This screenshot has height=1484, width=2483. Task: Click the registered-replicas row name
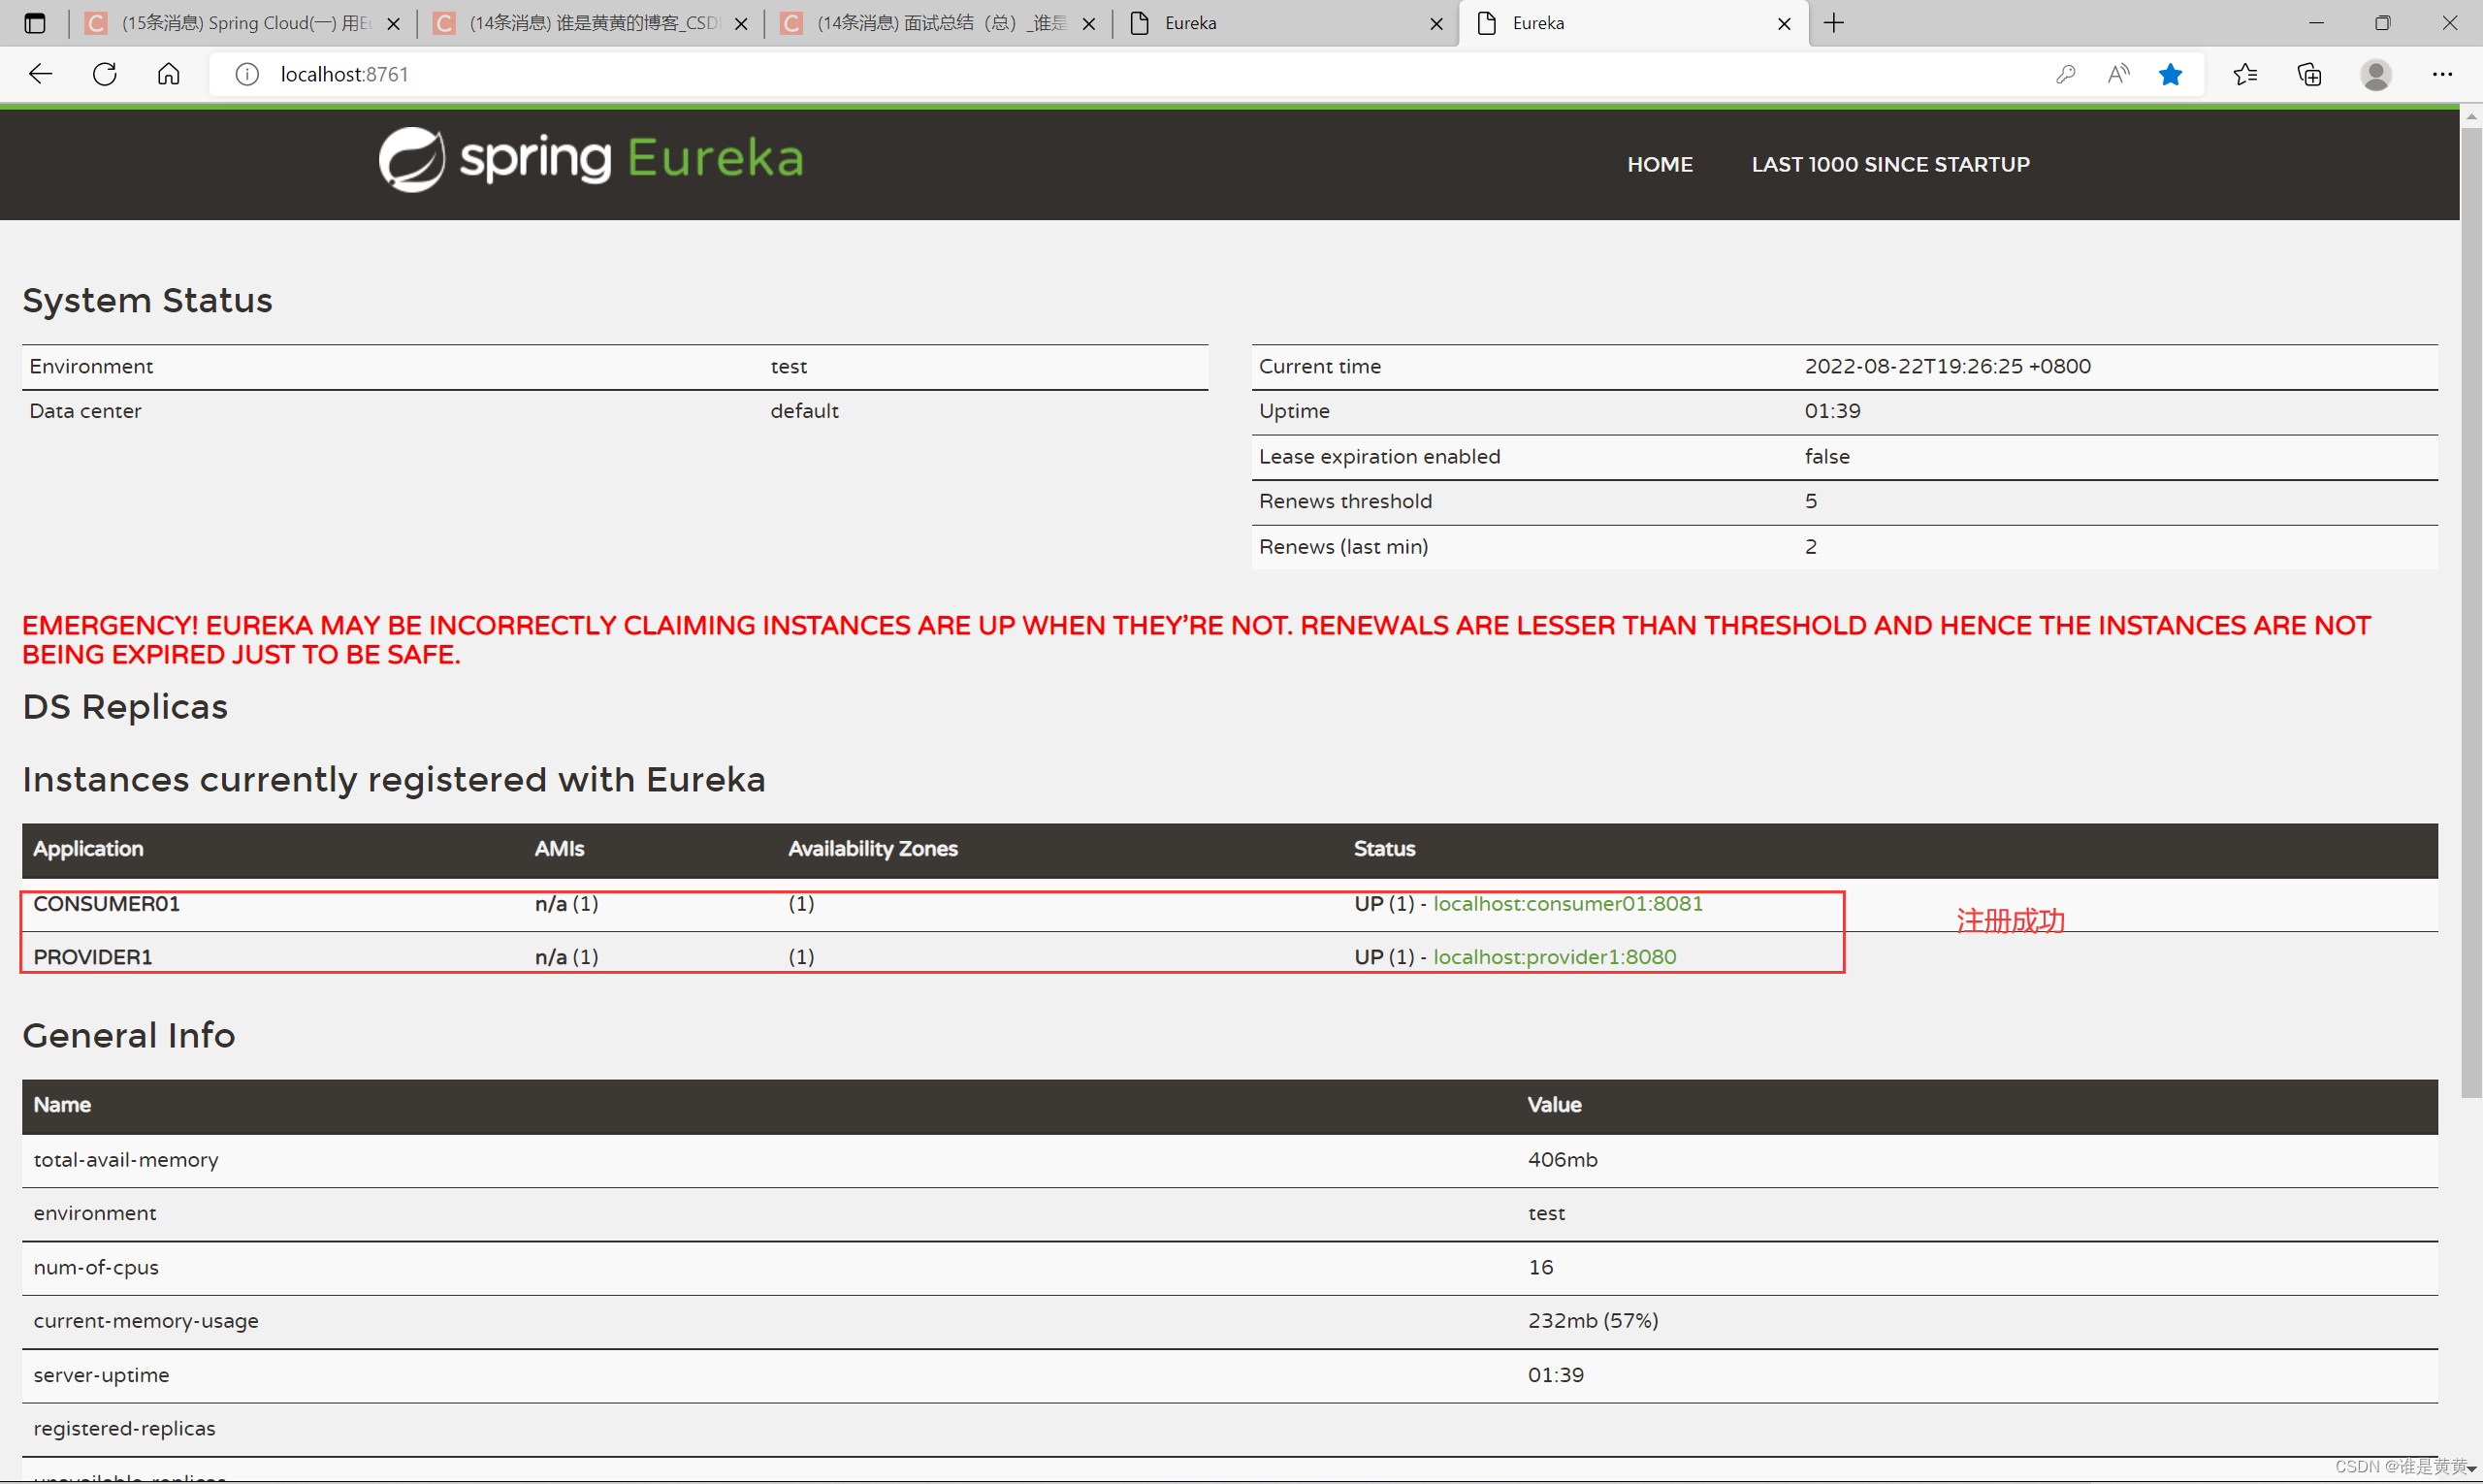(x=124, y=1428)
